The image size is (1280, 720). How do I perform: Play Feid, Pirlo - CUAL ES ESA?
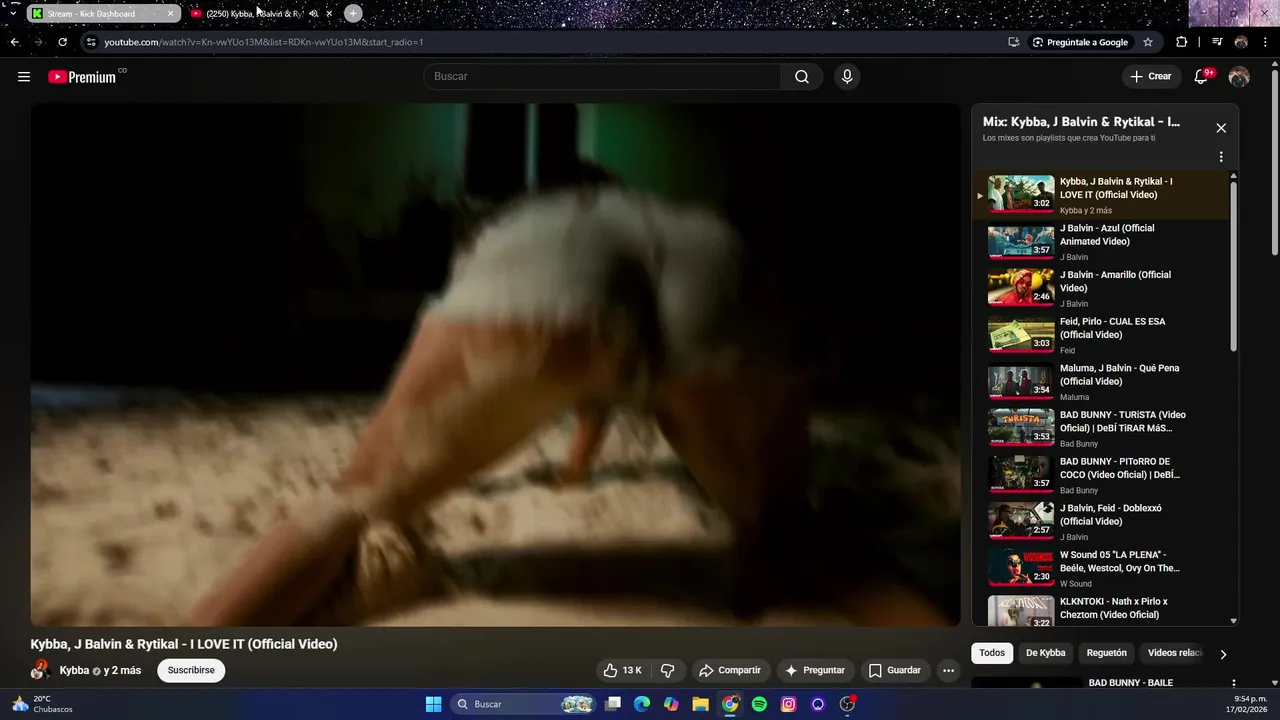(1100, 335)
